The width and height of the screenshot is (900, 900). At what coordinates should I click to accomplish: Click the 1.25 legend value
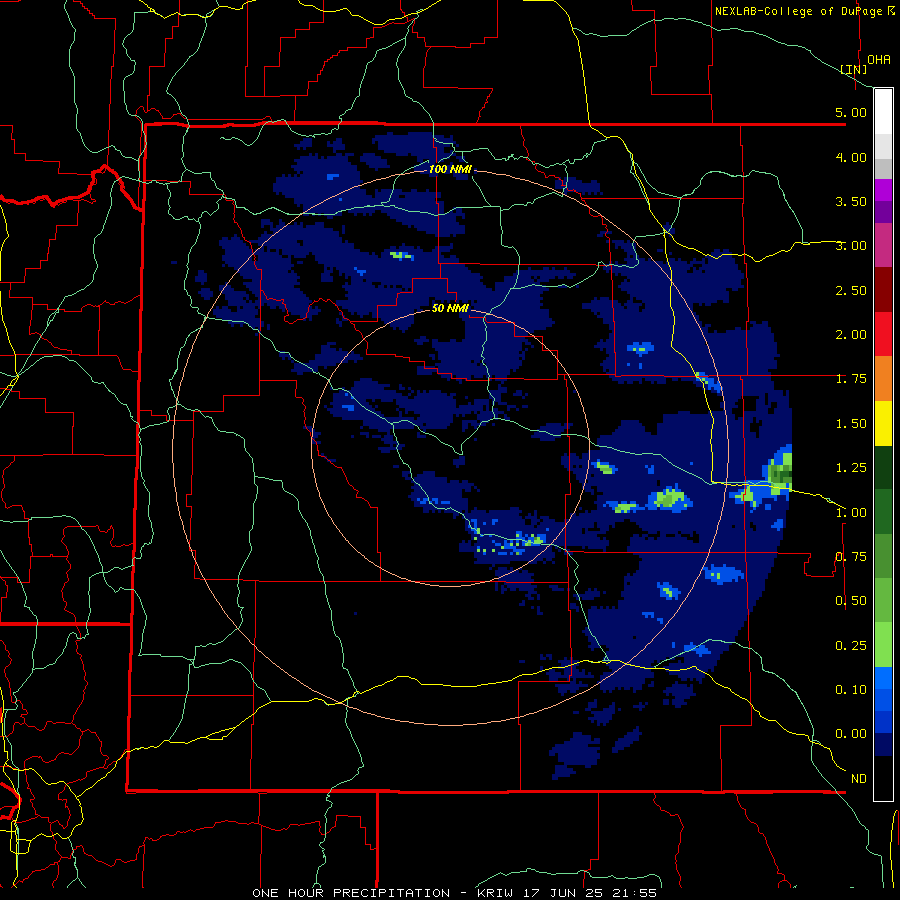coord(851,468)
